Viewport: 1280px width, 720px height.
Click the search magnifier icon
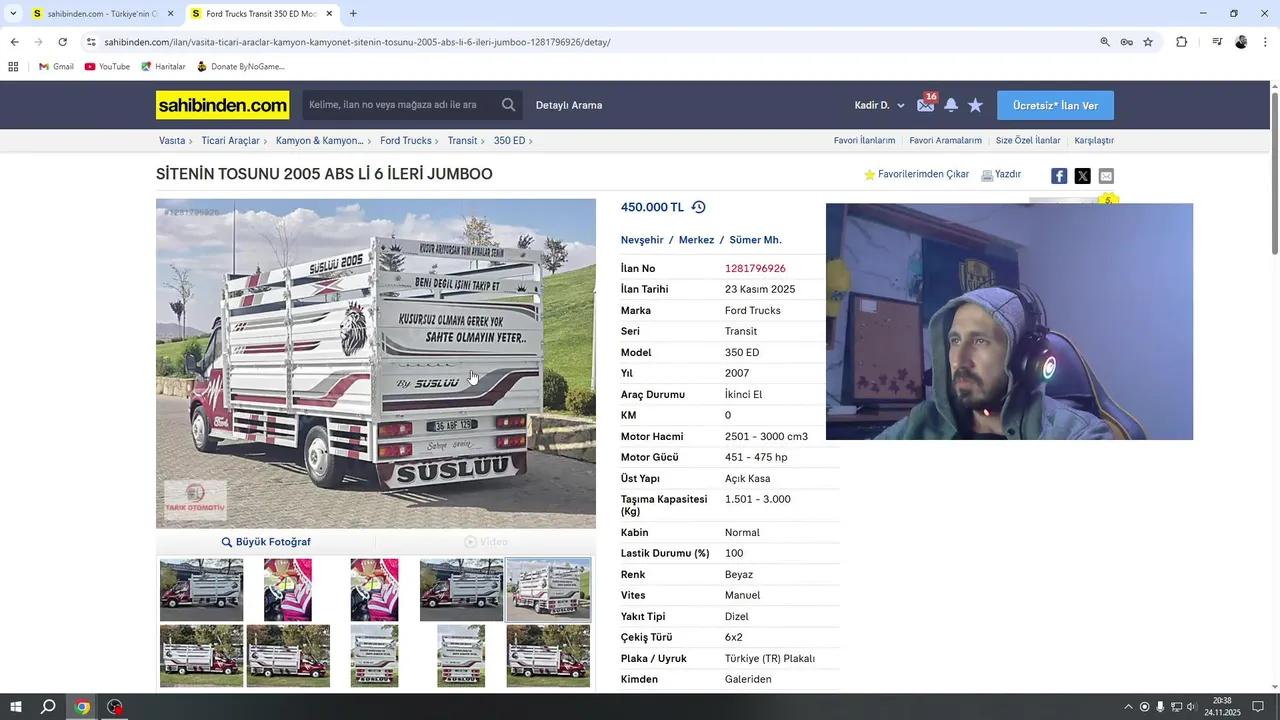[509, 105]
